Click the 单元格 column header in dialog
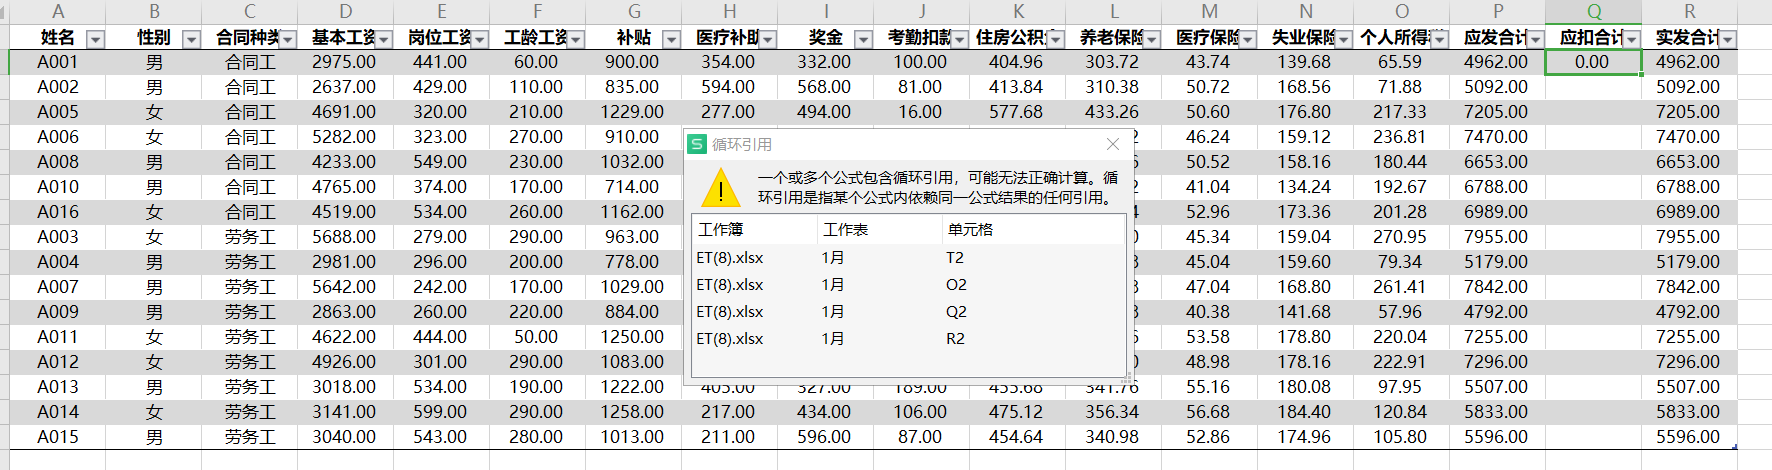This screenshot has width=1772, height=470. pos(970,230)
